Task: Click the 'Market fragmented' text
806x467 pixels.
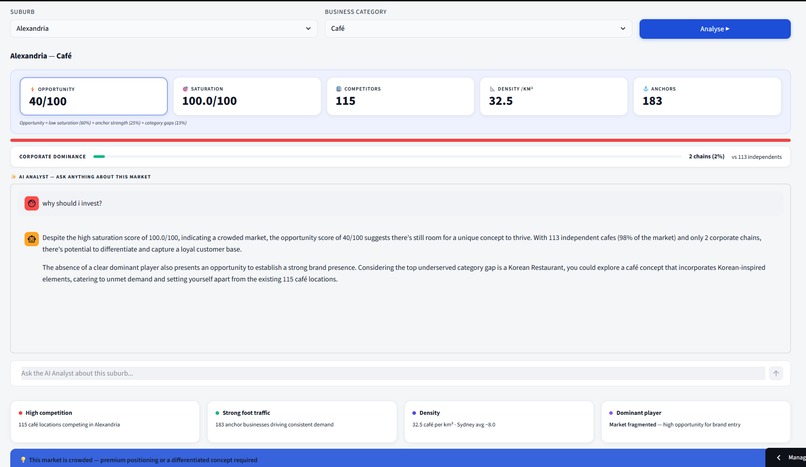Action: click(x=632, y=424)
